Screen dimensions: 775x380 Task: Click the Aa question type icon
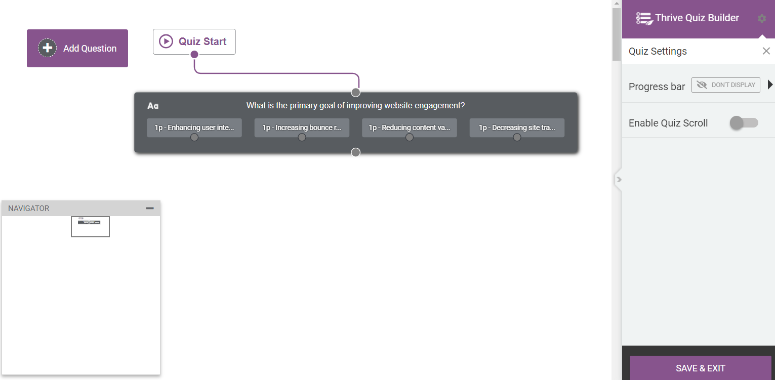coord(153,106)
